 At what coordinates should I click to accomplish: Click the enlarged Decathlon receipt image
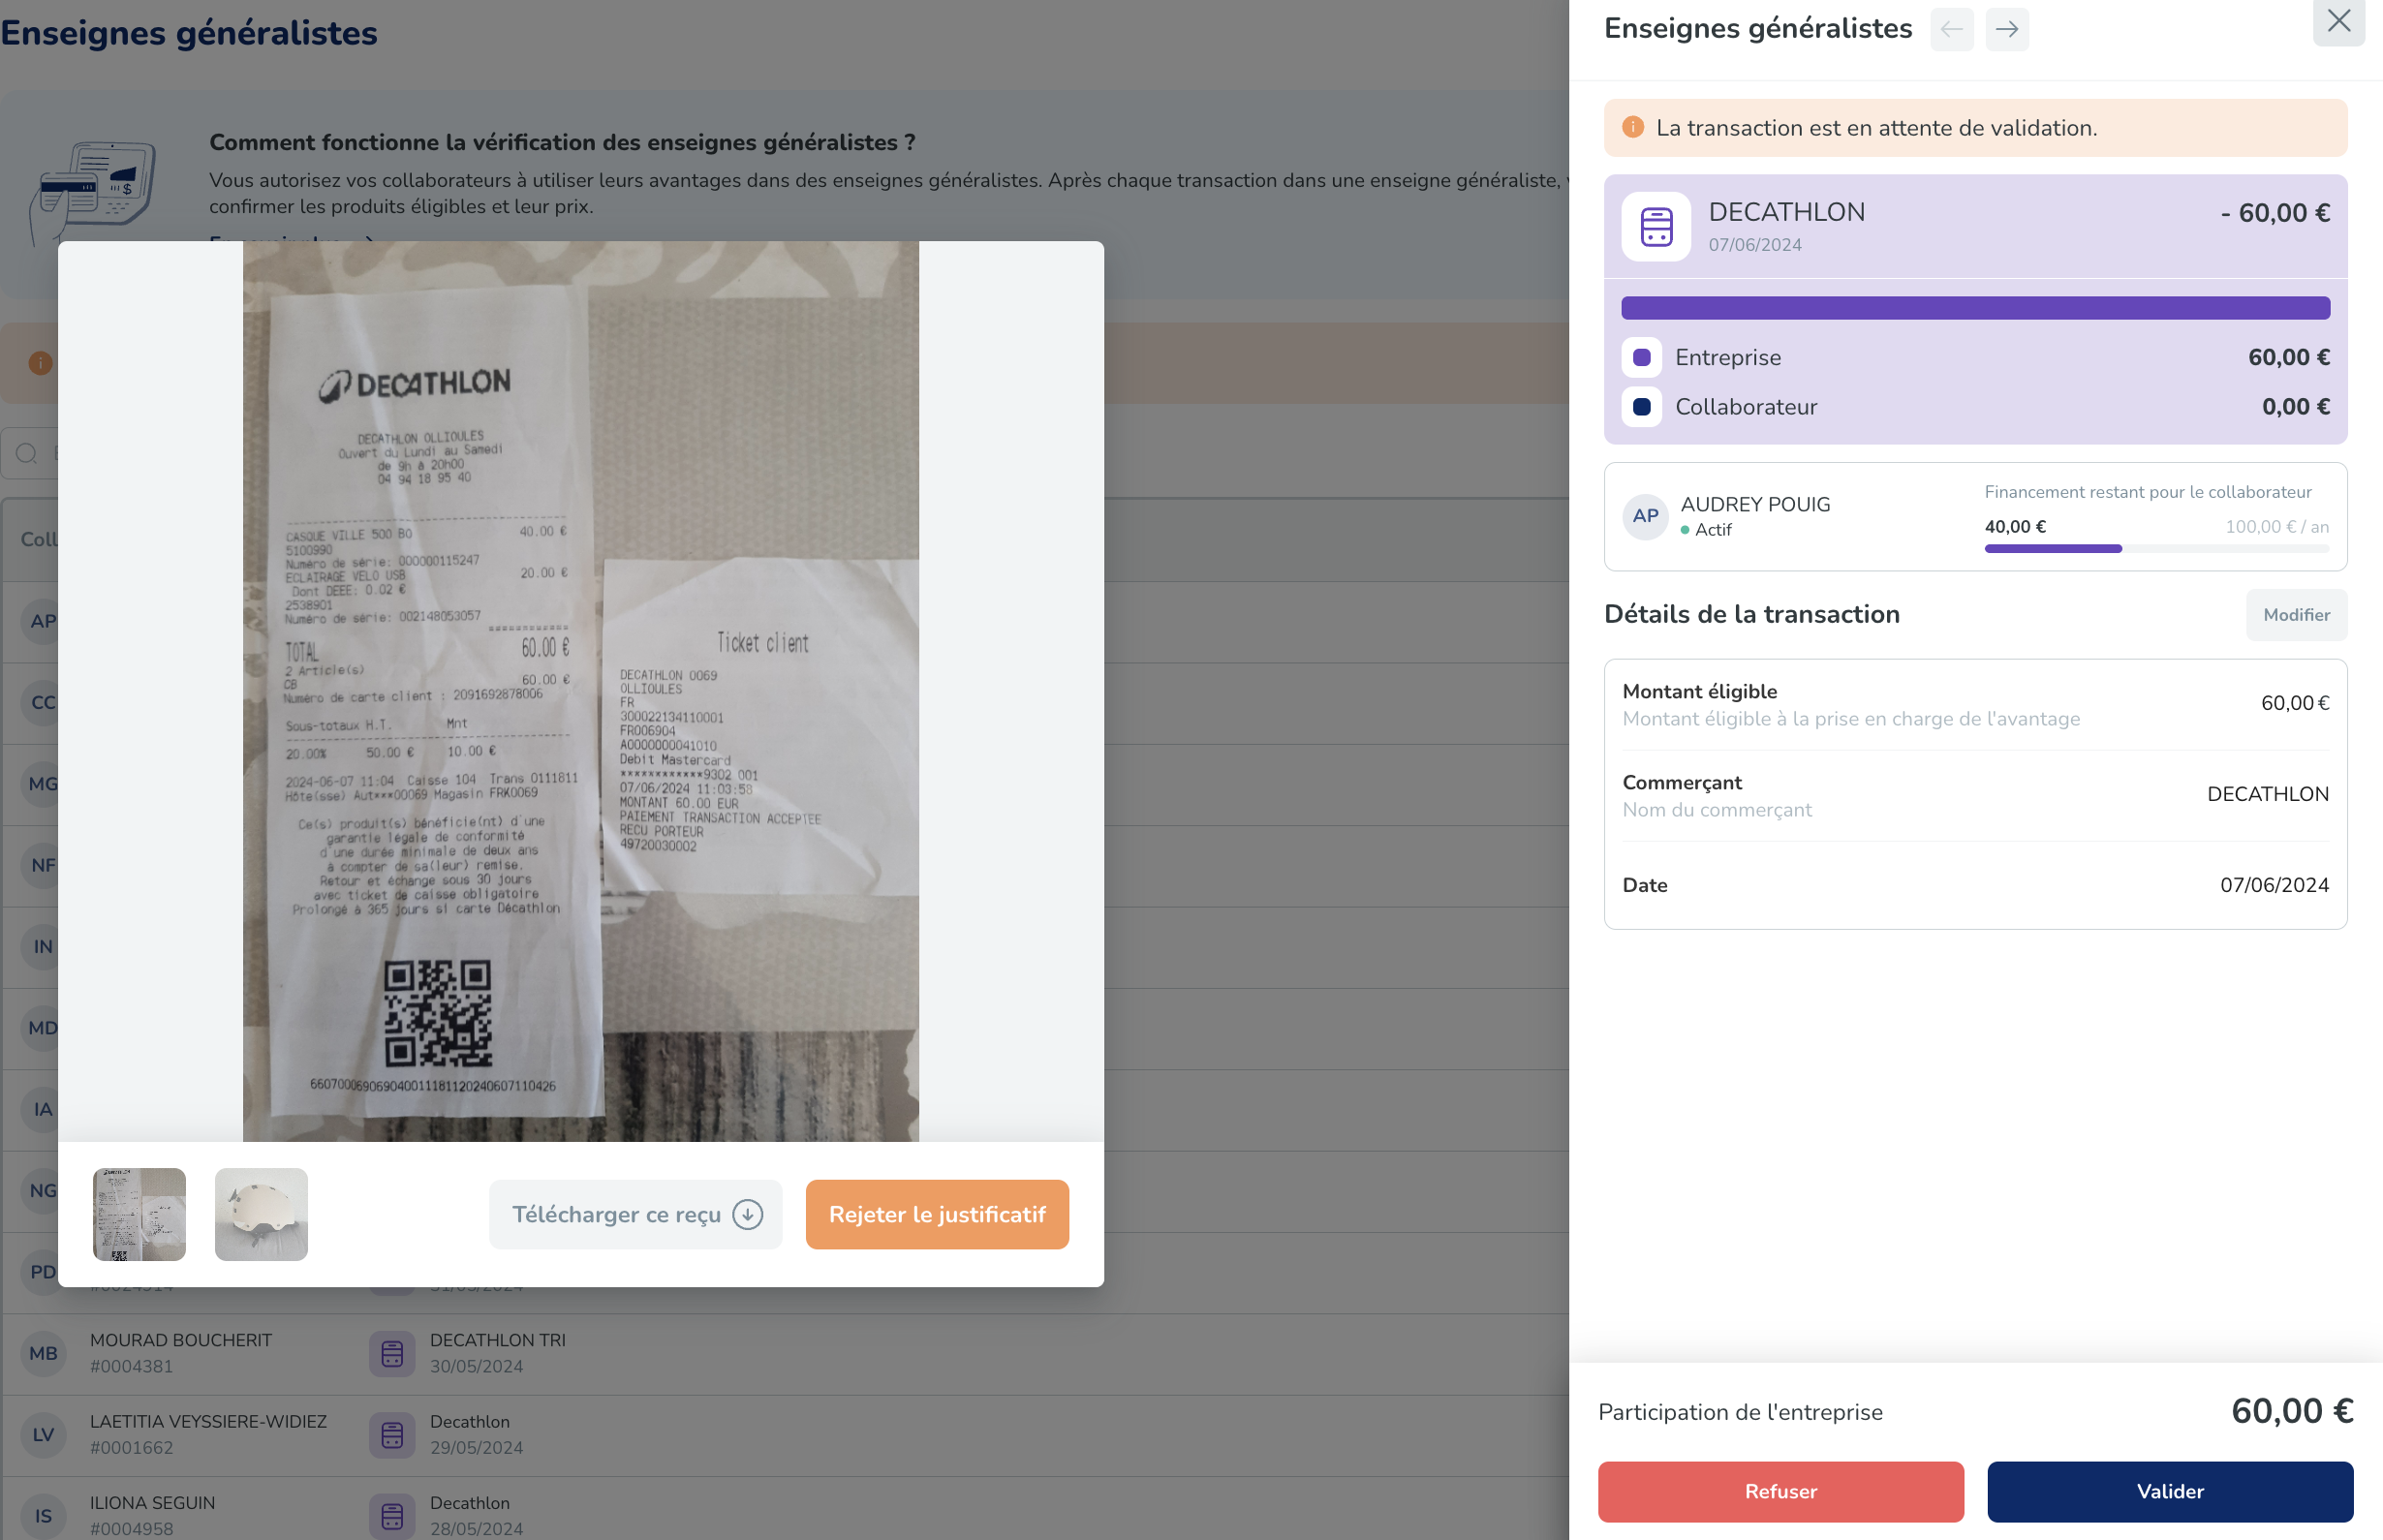[580, 690]
